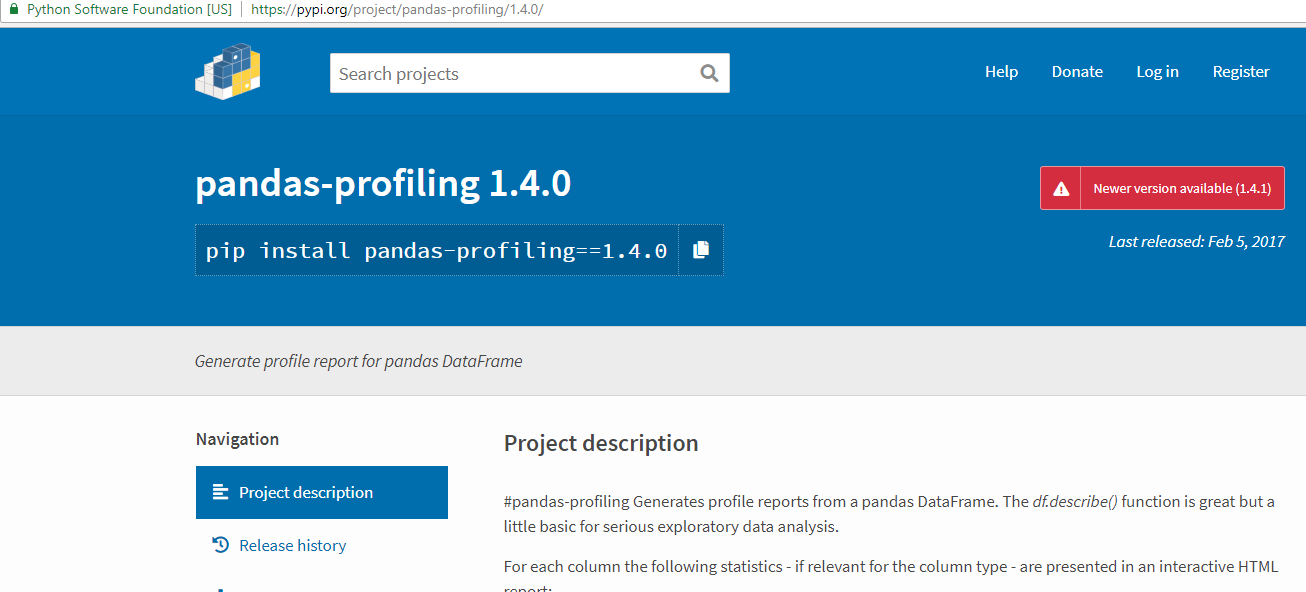Copy pip install command with clipboard icon

pyautogui.click(x=701, y=250)
